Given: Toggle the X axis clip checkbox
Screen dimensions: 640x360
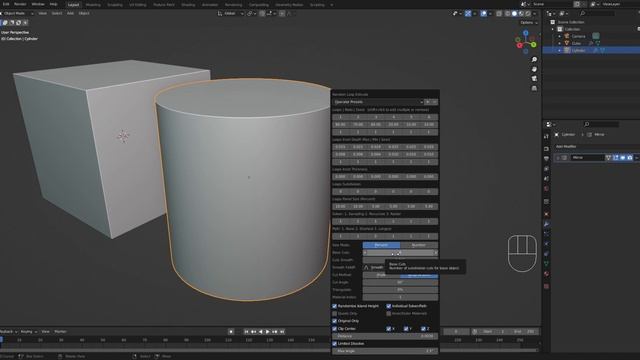Looking at the screenshot, I should [389, 329].
